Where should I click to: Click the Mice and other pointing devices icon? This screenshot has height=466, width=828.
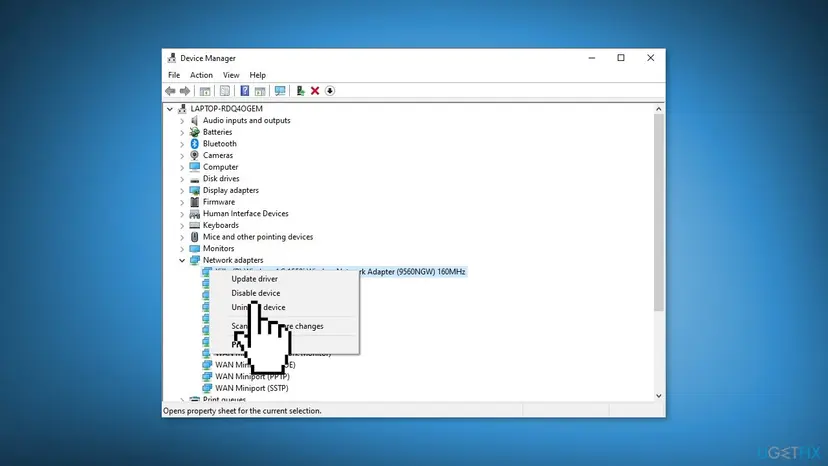point(194,237)
